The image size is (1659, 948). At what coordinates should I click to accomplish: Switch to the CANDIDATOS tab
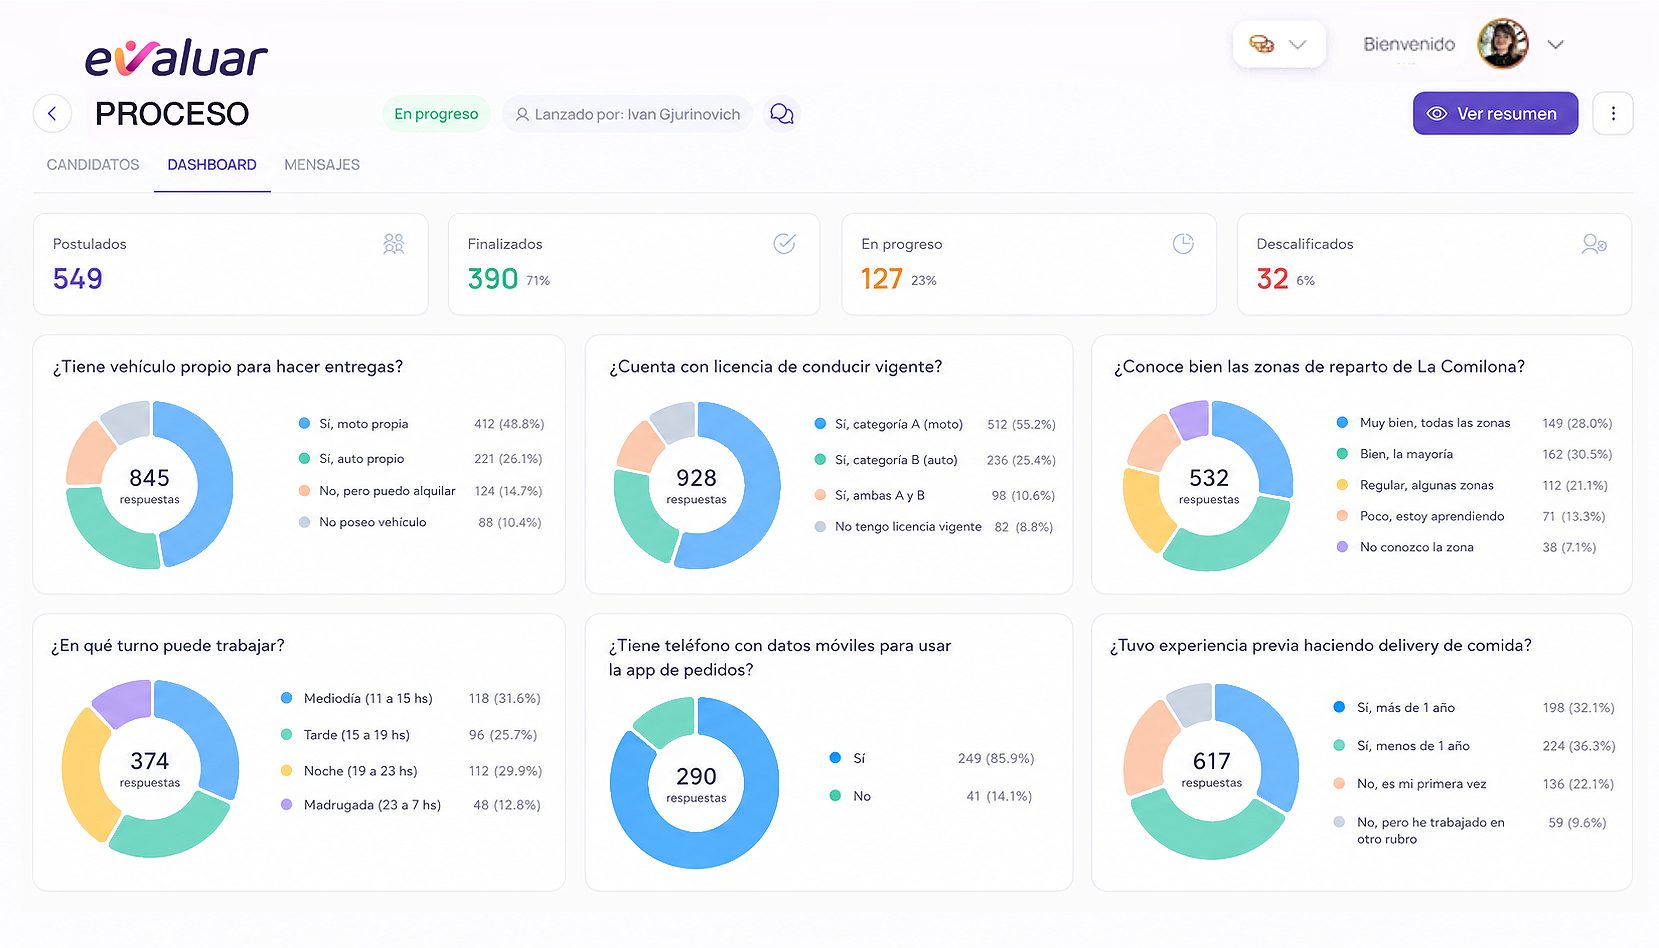pos(93,165)
